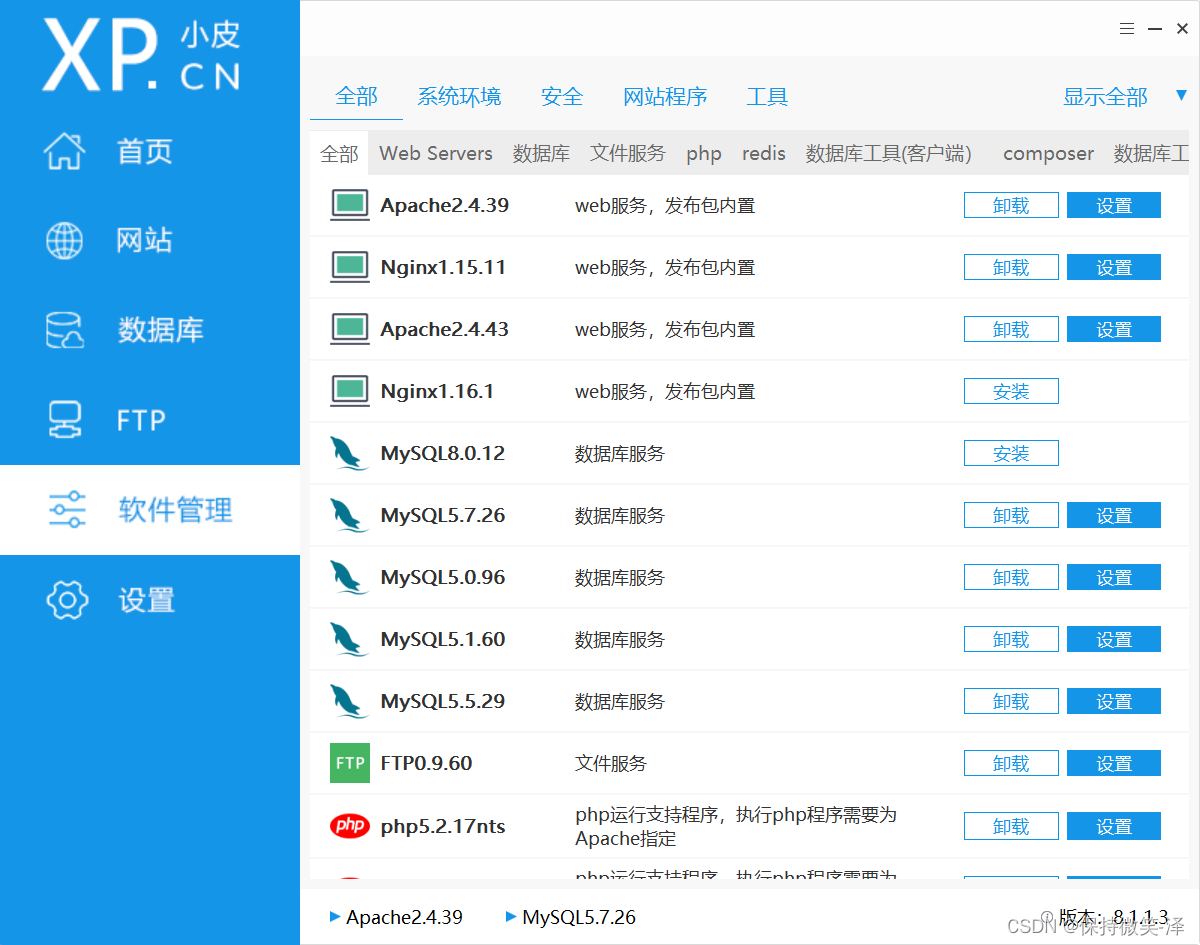
Task: Switch to the 工具 tab
Action: (767, 97)
